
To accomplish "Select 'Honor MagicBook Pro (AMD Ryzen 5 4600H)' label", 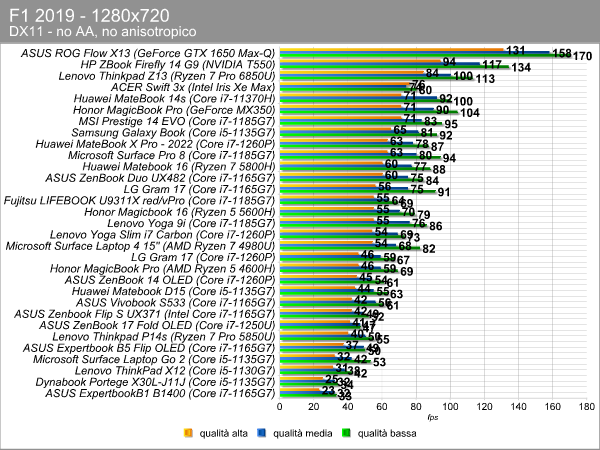I will coord(163,268).
